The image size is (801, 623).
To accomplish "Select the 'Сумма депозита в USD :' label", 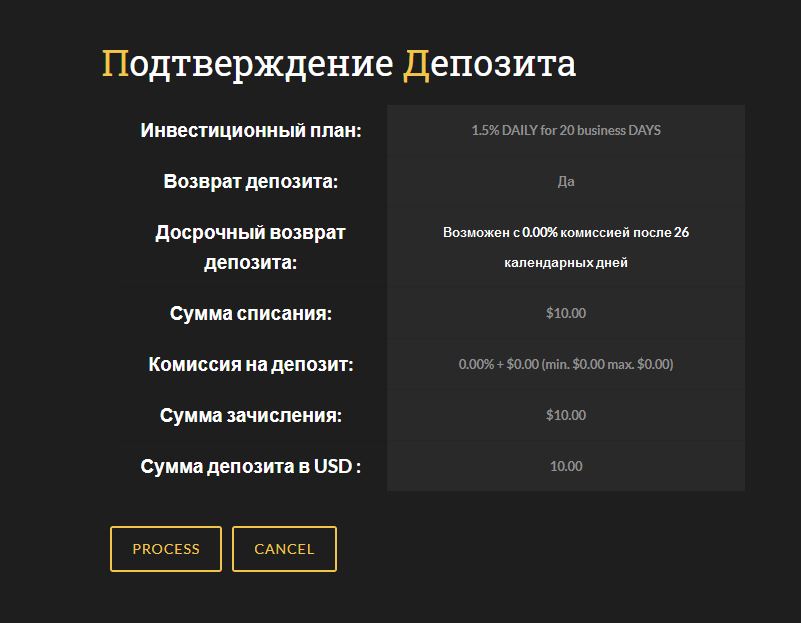I will point(251,466).
